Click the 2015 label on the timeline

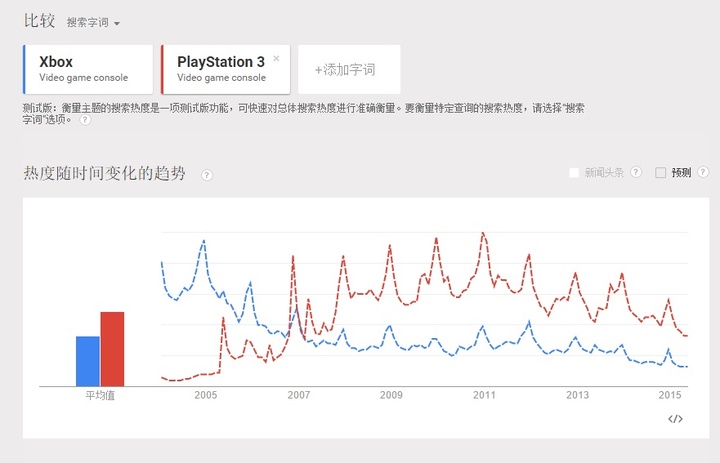coord(670,396)
